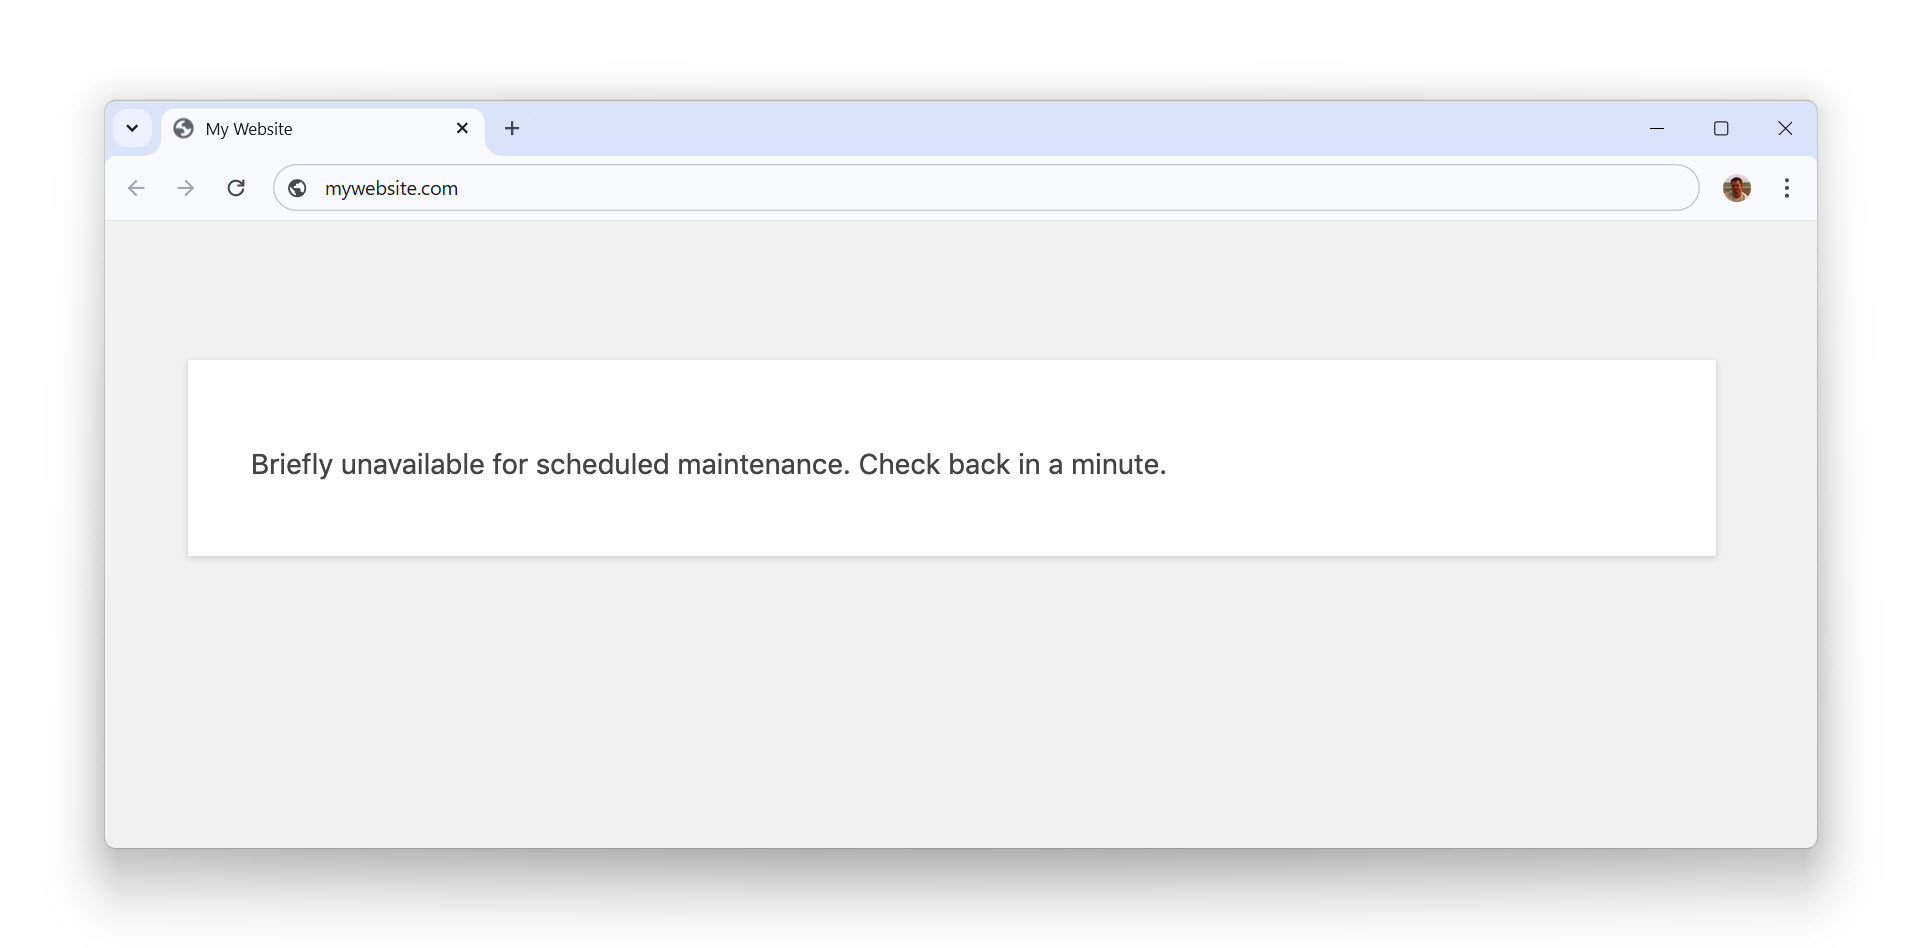Click the mywebsite.com URL text
The width and height of the screenshot is (1920, 948).
391,188
